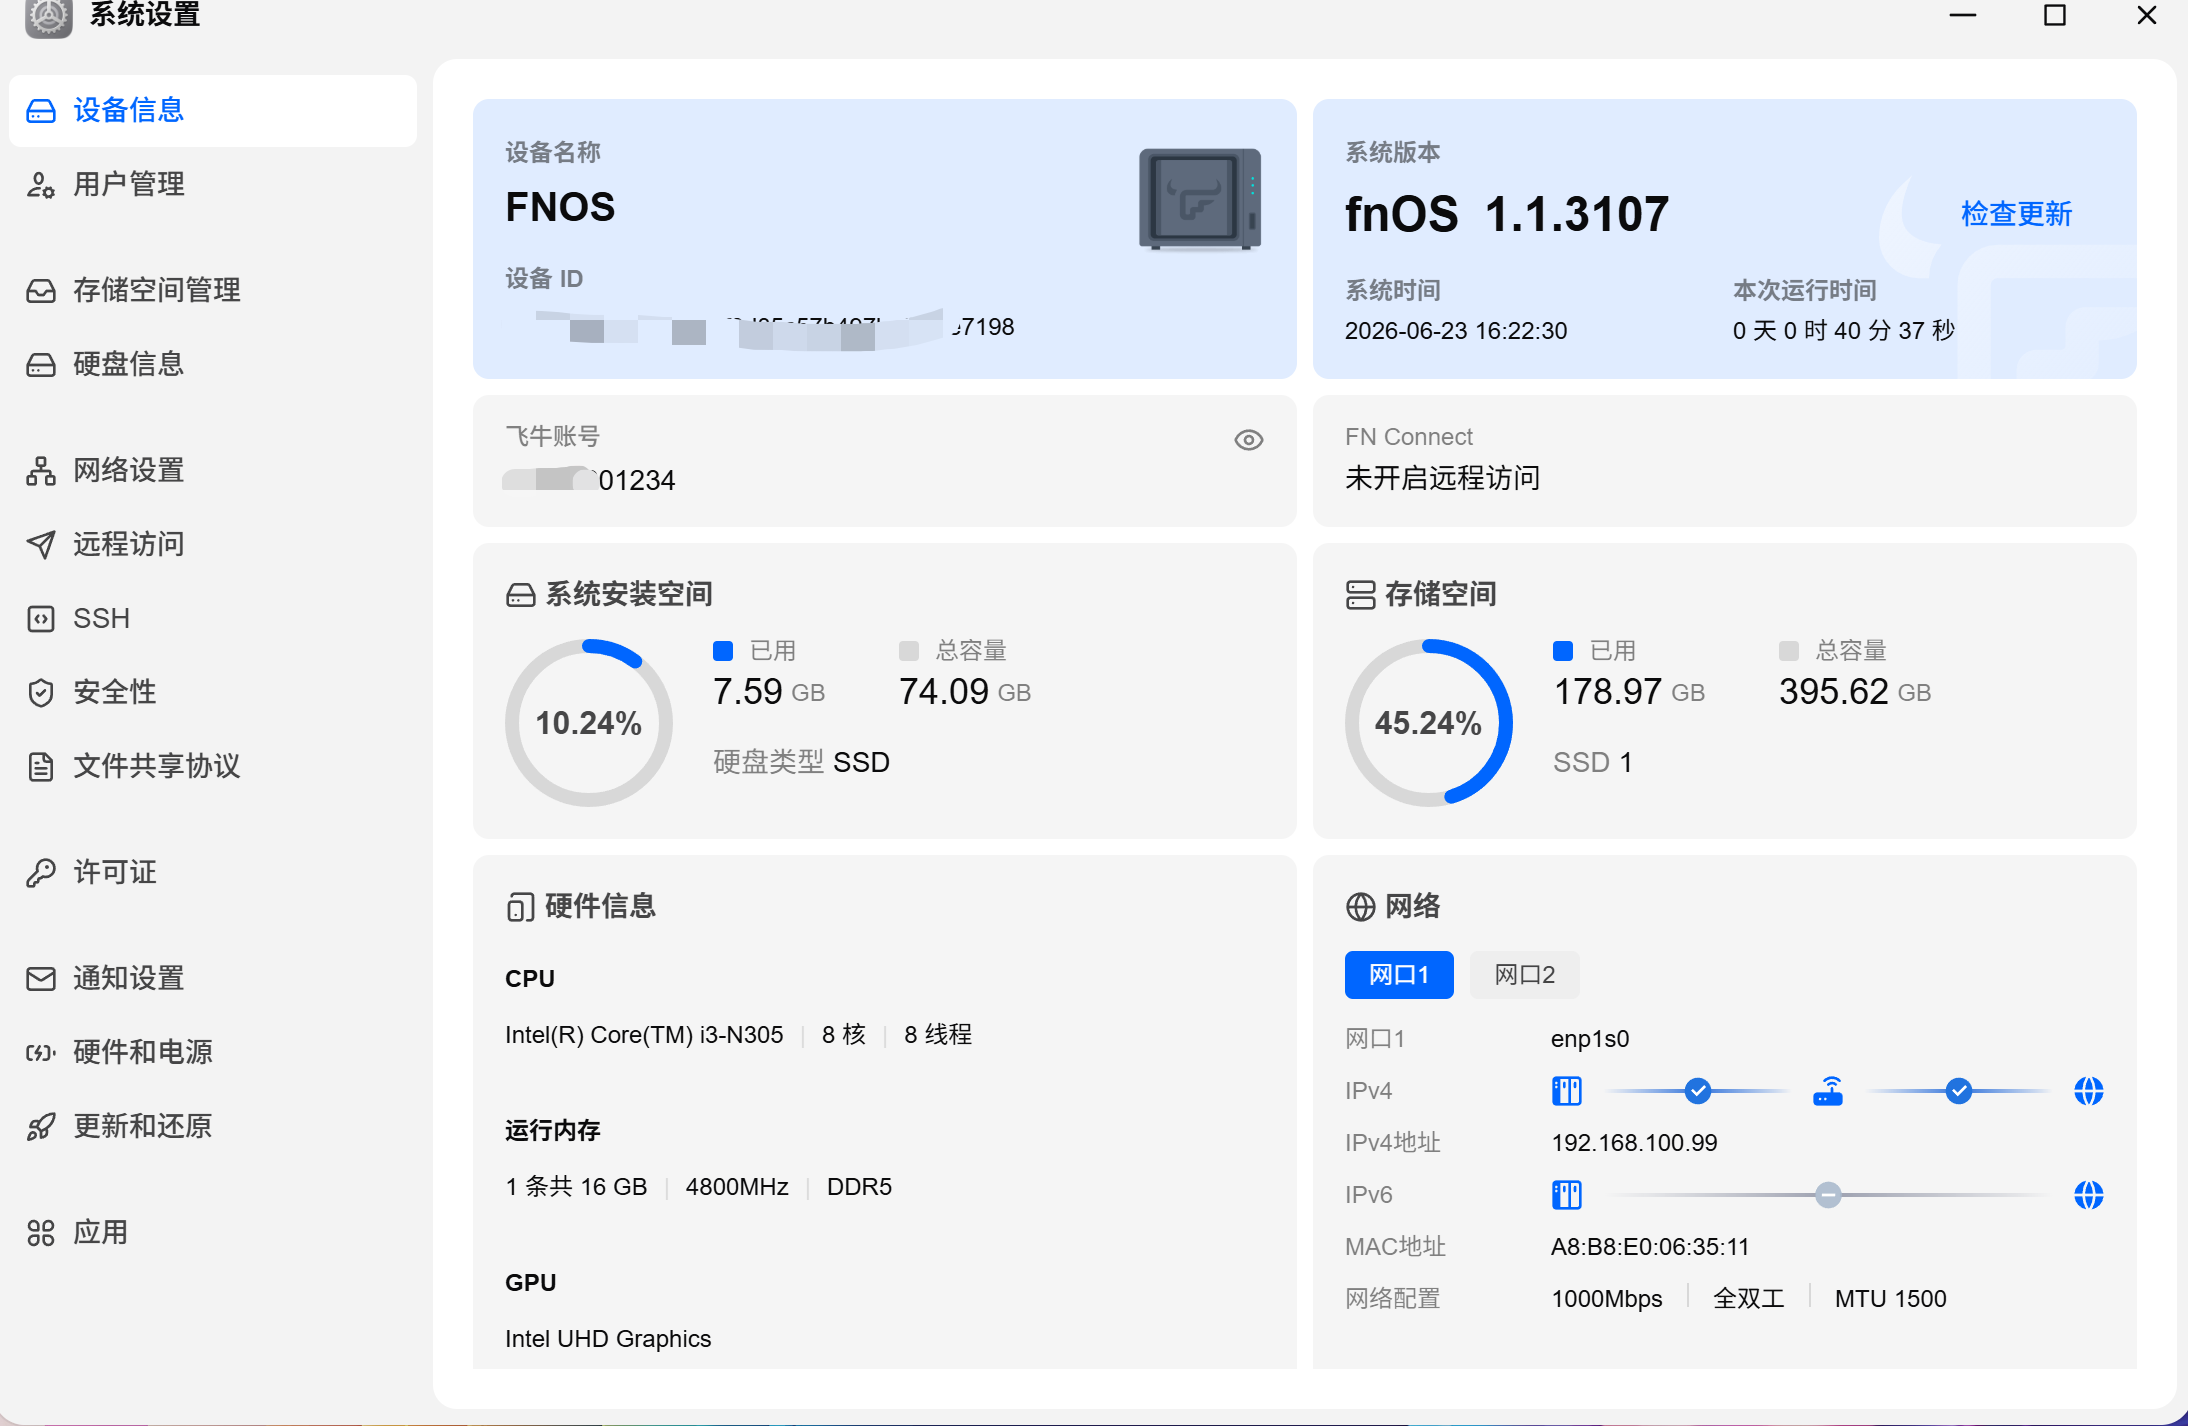Click the 硬盘信息 disk icon
Image resolution: width=2188 pixels, height=1426 pixels.
[x=41, y=365]
